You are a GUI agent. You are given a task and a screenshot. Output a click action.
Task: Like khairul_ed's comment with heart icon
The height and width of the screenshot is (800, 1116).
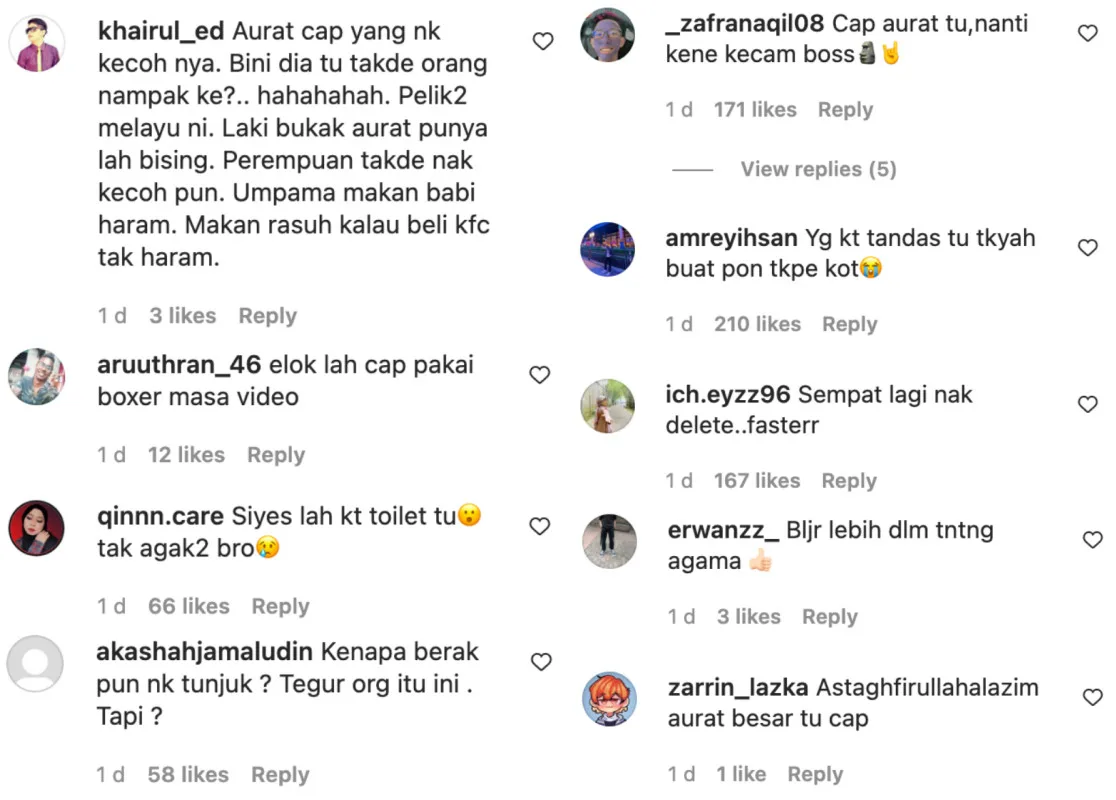pyautogui.click(x=543, y=41)
